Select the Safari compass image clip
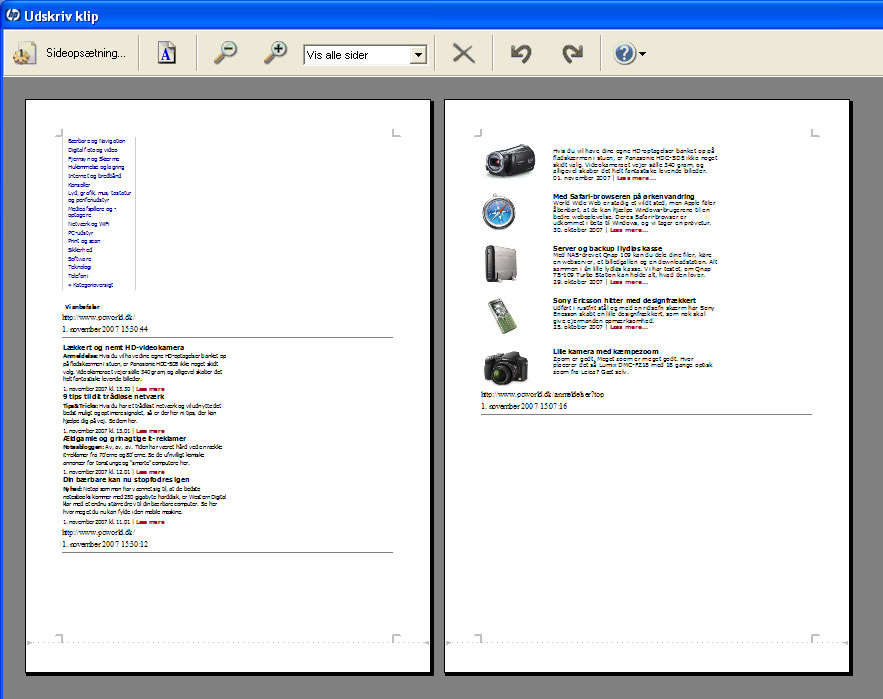 coord(500,212)
